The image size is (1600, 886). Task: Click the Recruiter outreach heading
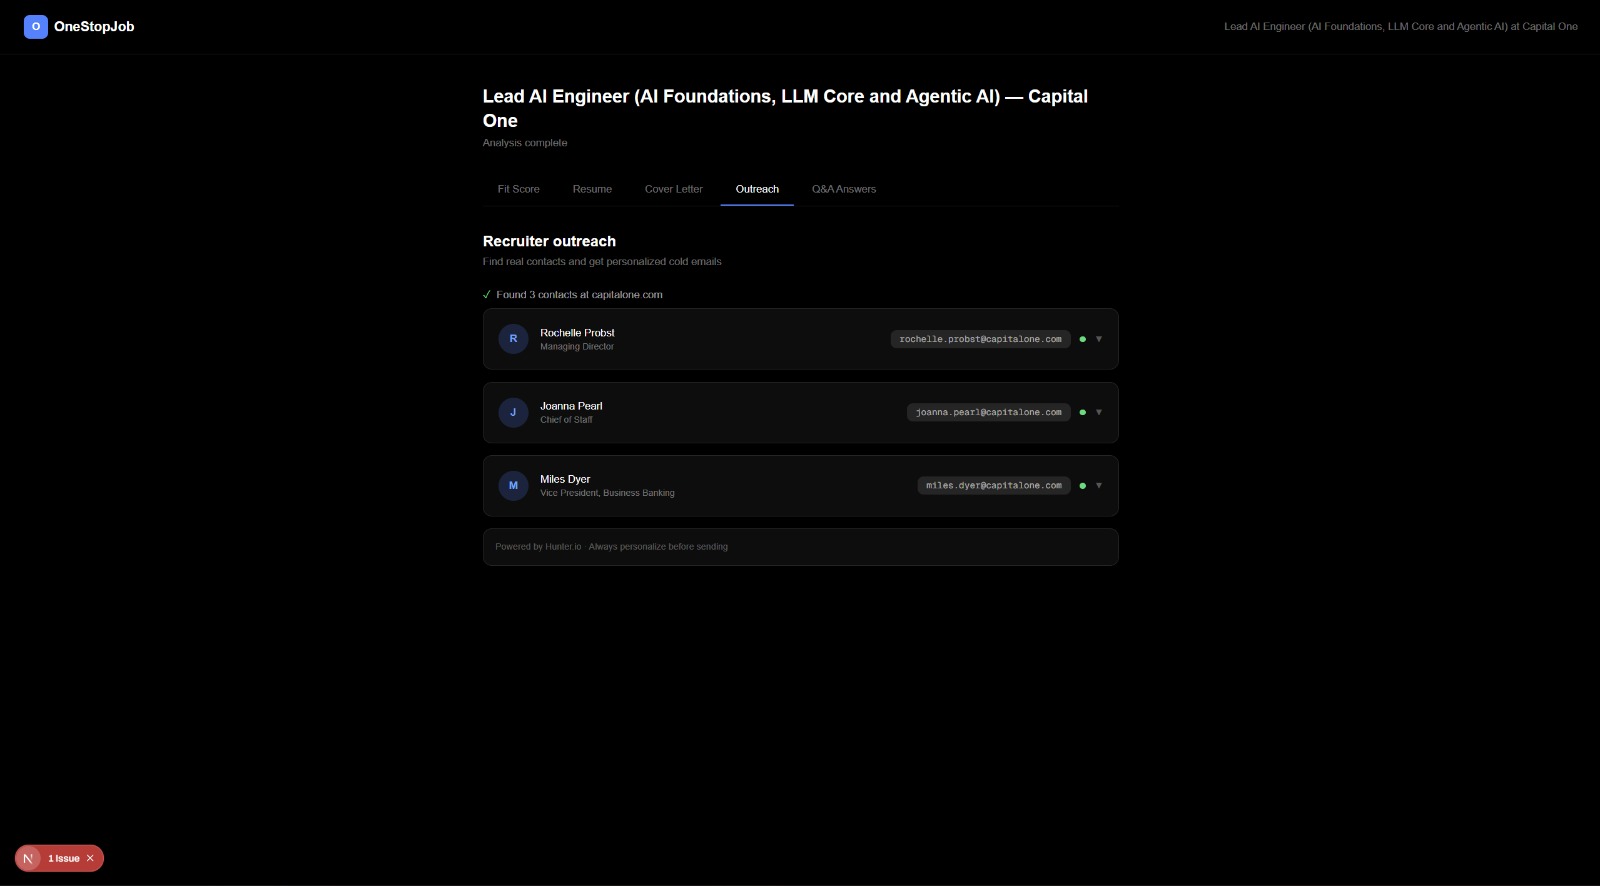[x=549, y=241]
